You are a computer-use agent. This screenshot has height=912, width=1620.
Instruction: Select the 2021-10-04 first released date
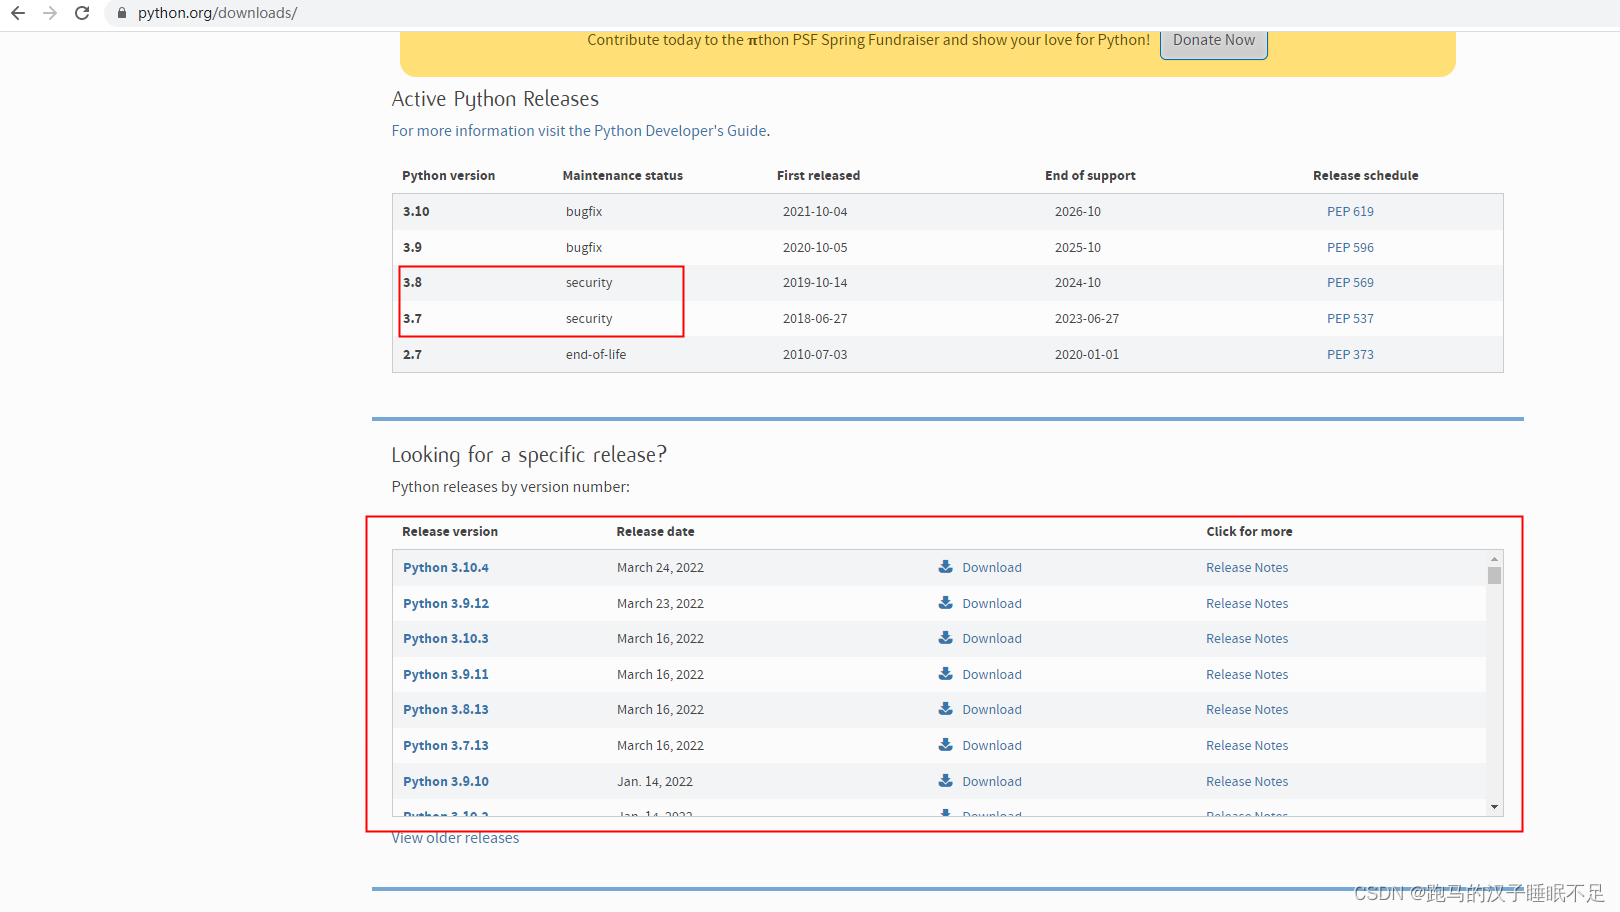pos(815,212)
